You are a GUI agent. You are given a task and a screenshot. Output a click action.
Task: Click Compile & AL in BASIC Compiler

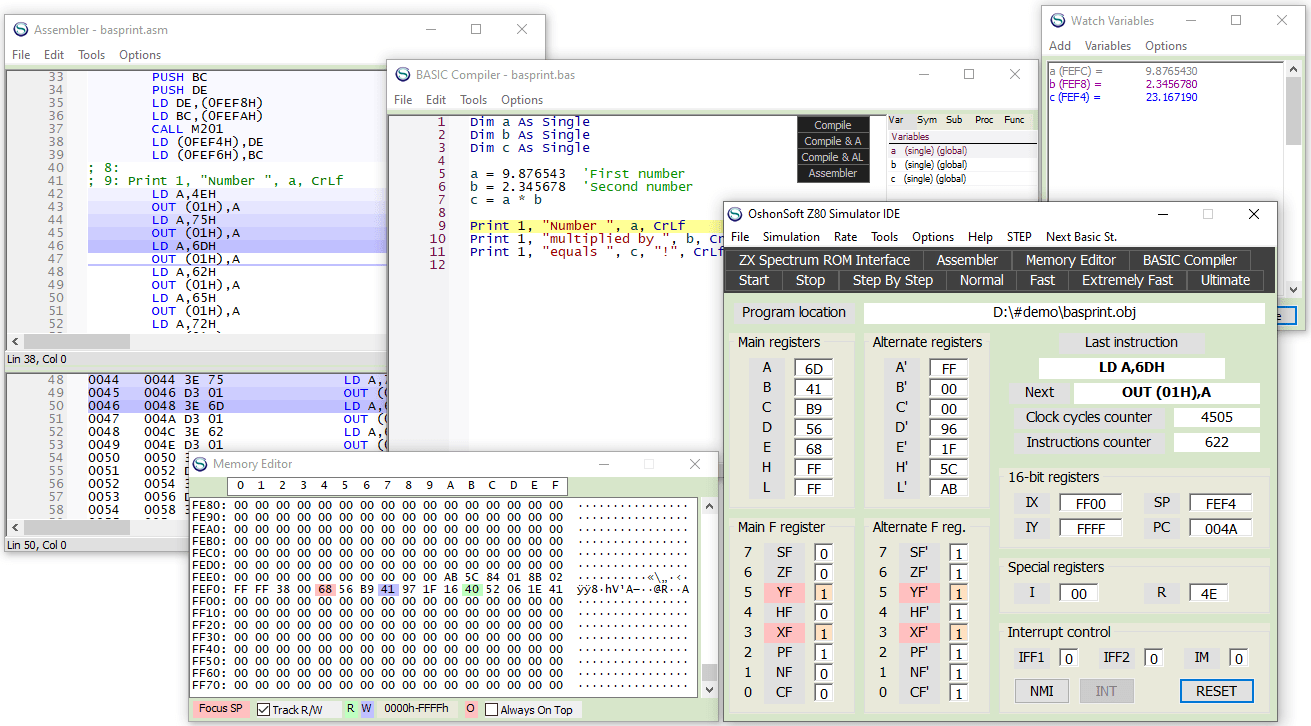832,157
